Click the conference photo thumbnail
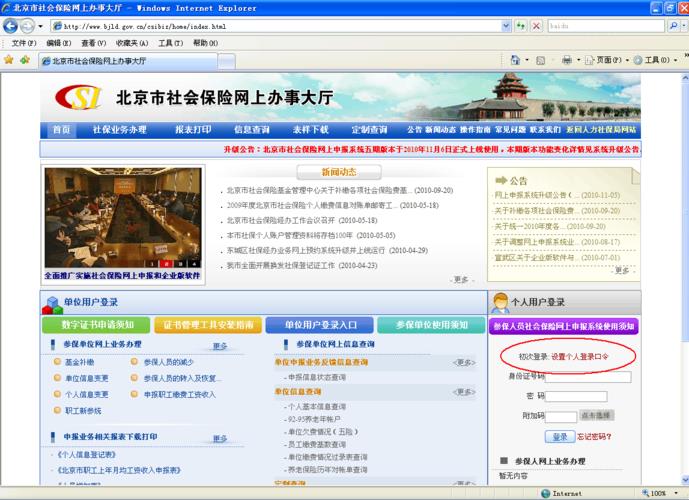Viewport: 689px width, 500px height. 122,217
